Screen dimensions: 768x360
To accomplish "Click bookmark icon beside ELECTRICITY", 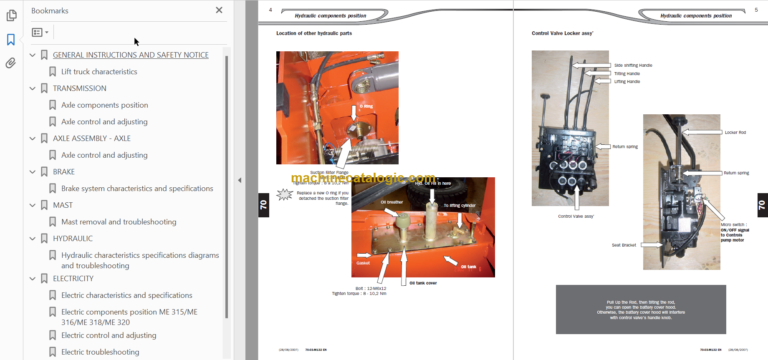I will pyautogui.click(x=44, y=278).
